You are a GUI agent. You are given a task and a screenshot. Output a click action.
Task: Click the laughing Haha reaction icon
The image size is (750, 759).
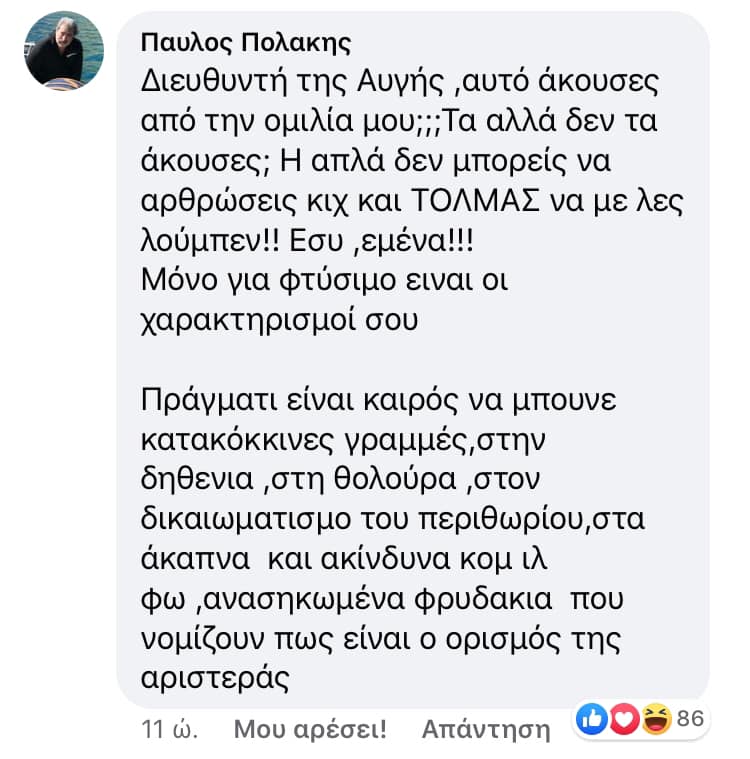(x=657, y=719)
